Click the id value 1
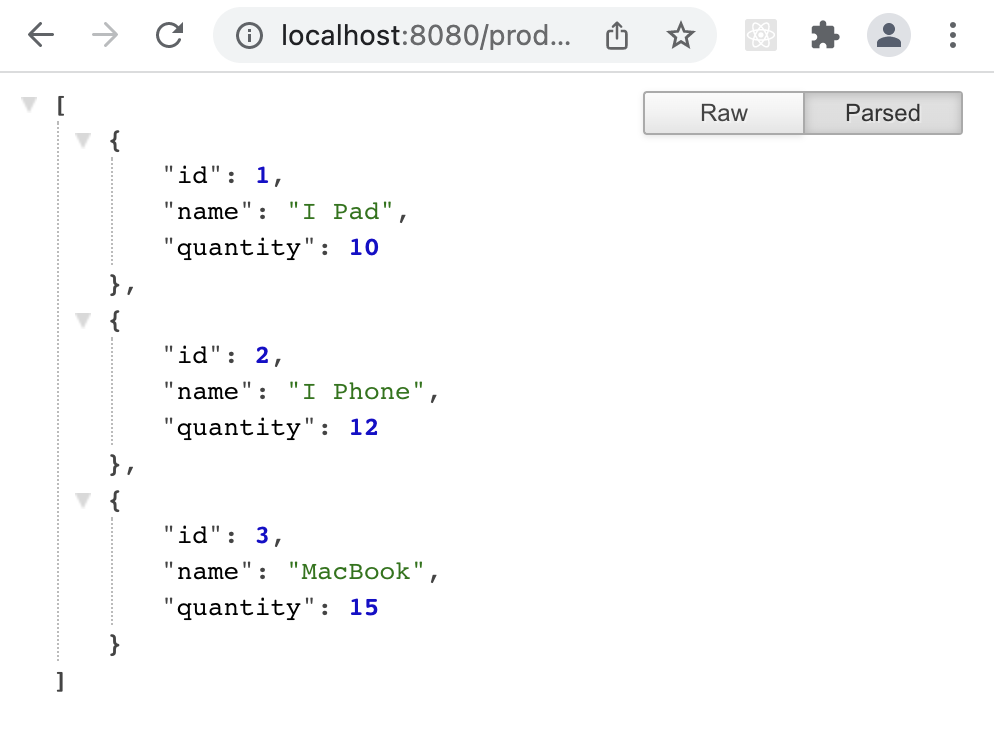Viewport: 994px width, 734px height. click(262, 175)
